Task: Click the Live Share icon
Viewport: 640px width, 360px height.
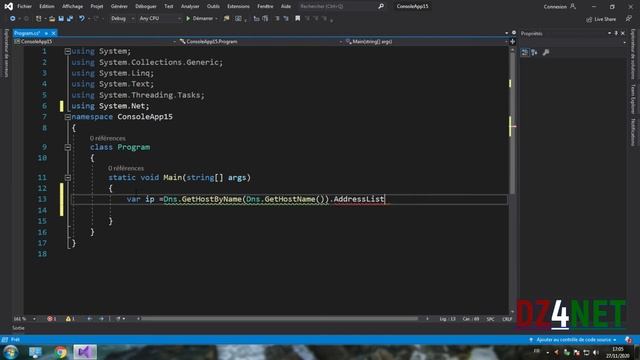Action: click(x=589, y=19)
